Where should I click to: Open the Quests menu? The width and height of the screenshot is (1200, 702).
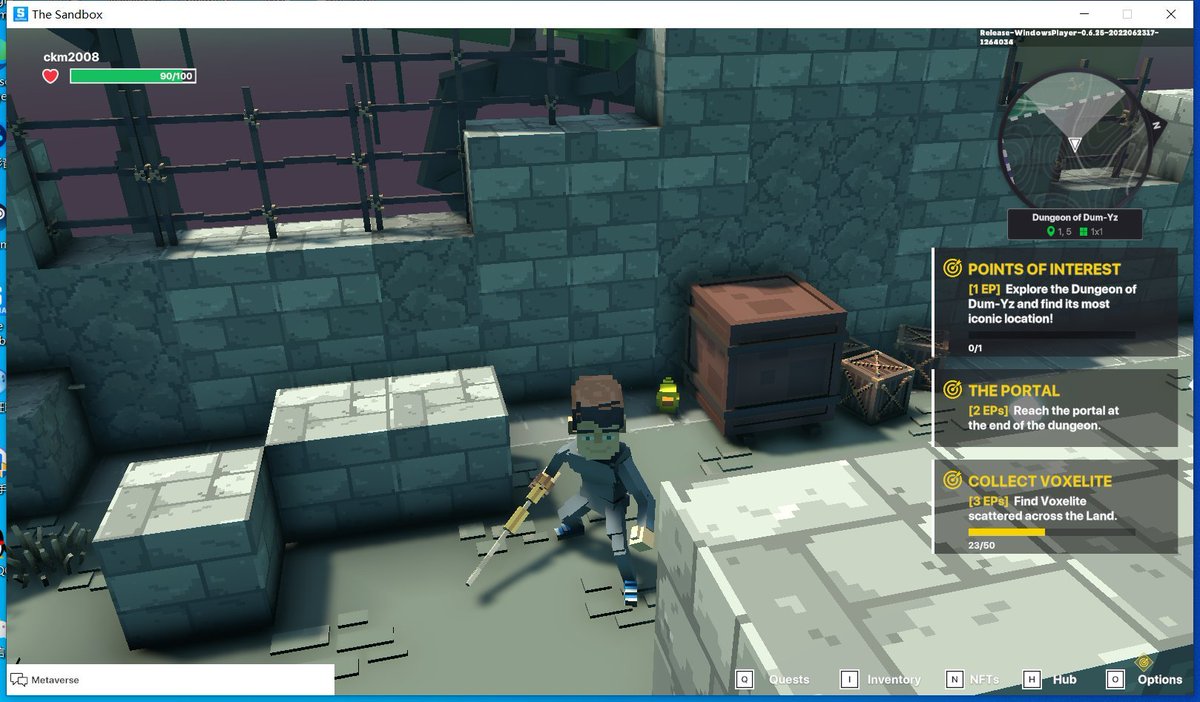(x=789, y=679)
